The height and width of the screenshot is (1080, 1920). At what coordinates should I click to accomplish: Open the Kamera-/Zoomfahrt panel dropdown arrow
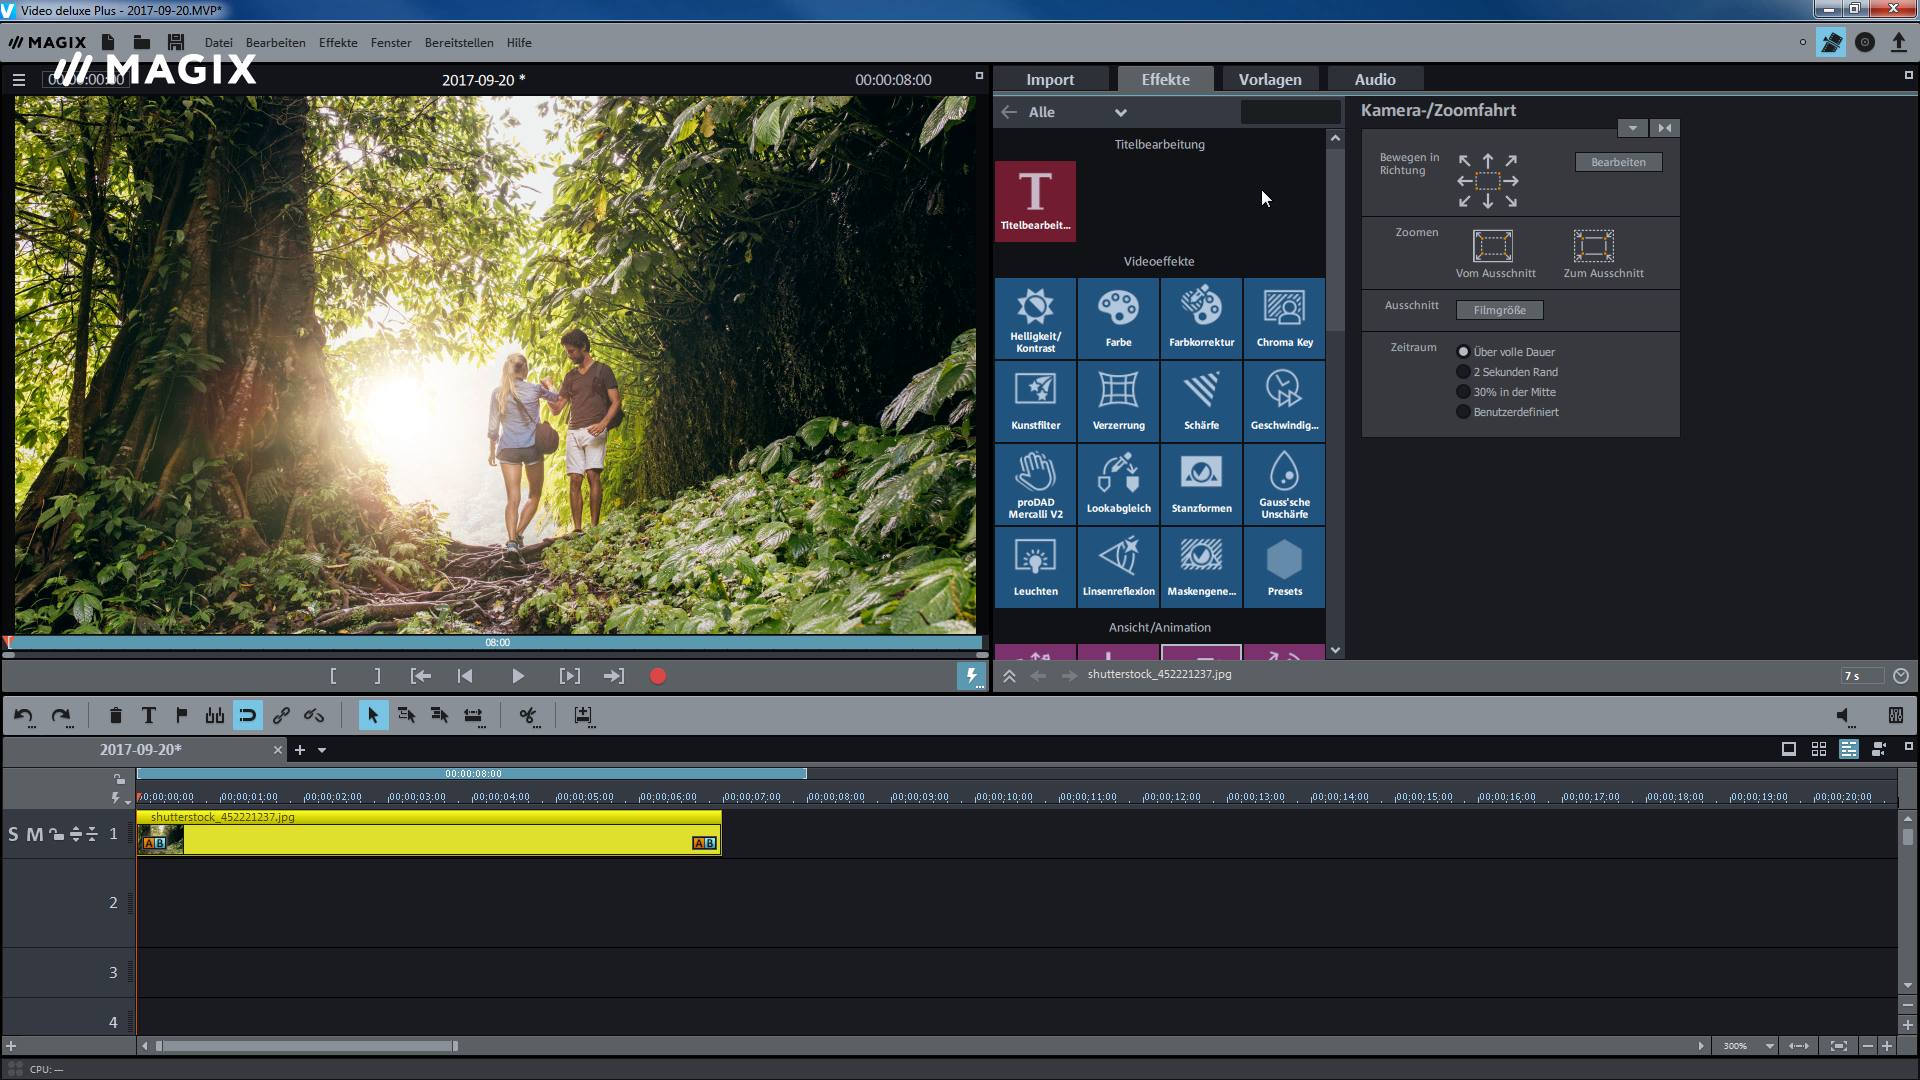(1632, 128)
